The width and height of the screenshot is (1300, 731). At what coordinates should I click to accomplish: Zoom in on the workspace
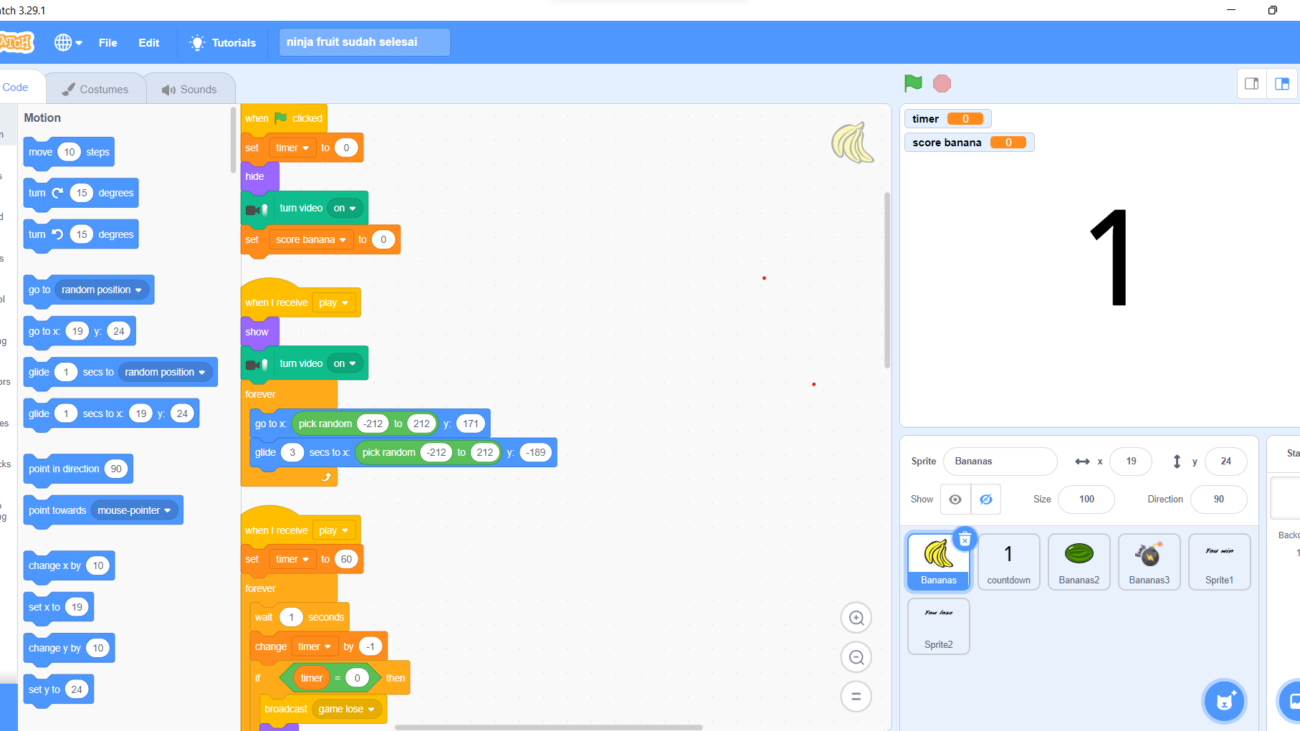click(x=856, y=618)
